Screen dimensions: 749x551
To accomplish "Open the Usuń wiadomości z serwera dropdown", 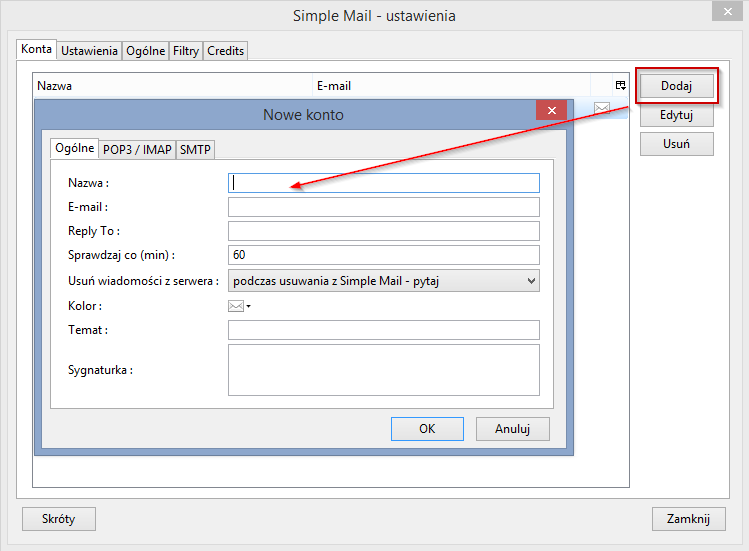I will (x=384, y=281).
